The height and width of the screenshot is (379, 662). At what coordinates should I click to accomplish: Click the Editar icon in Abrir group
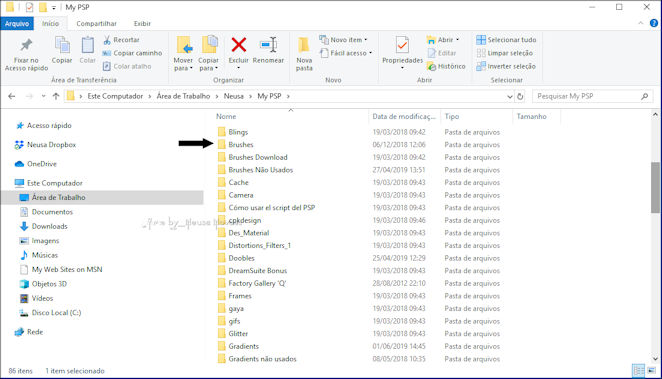pyautogui.click(x=431, y=53)
